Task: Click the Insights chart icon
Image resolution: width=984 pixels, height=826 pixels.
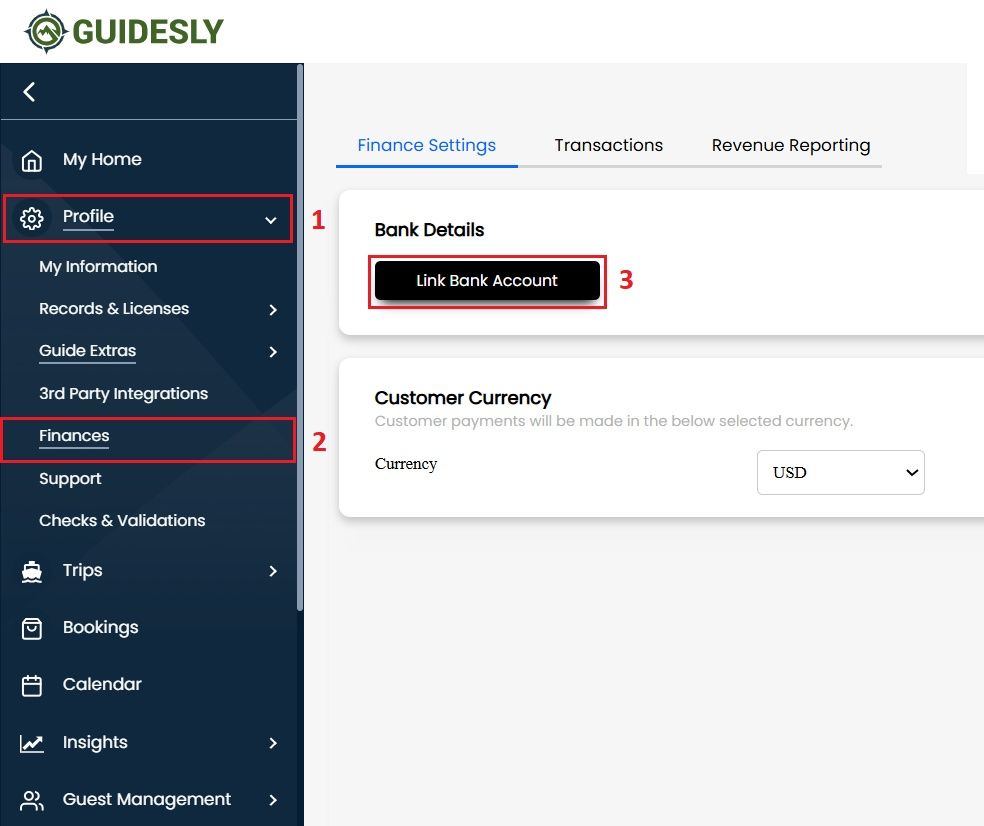Action: point(32,743)
